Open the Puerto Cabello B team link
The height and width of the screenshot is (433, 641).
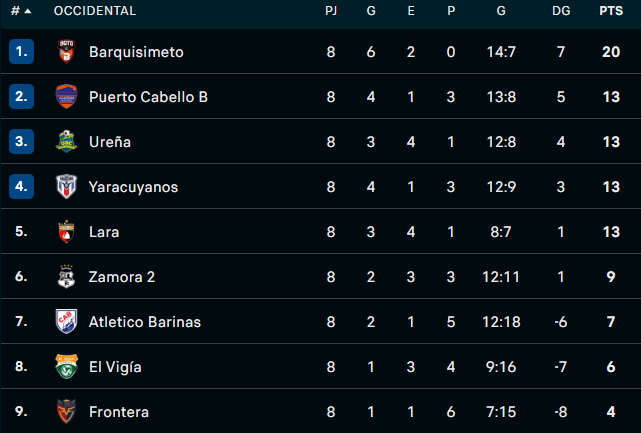[x=148, y=96]
